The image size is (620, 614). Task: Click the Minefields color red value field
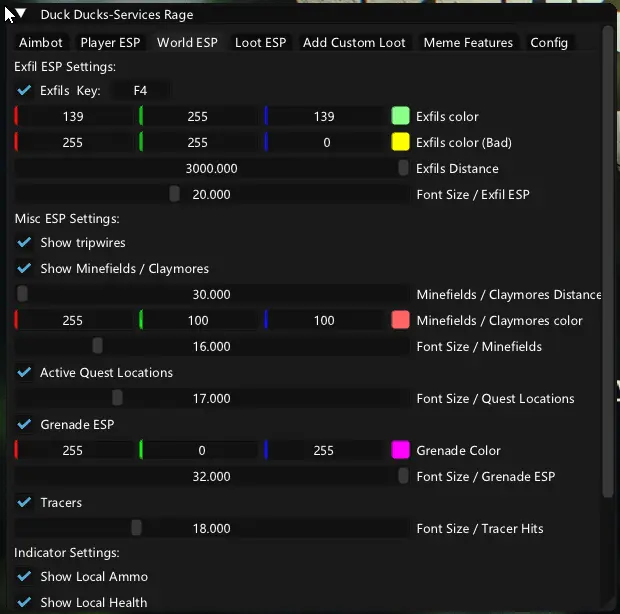[x=72, y=321]
